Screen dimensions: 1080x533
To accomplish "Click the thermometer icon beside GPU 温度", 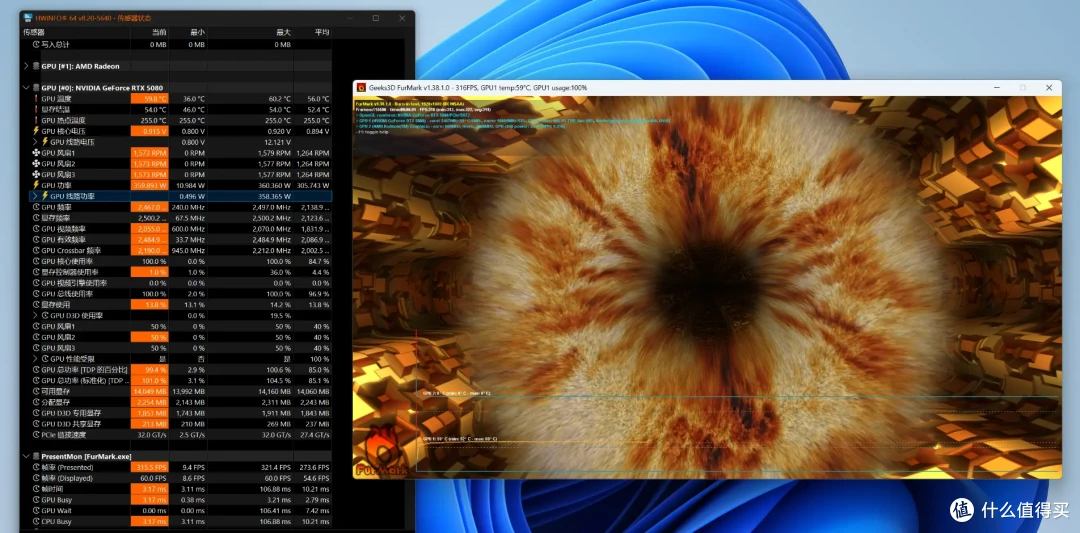I will coord(36,98).
